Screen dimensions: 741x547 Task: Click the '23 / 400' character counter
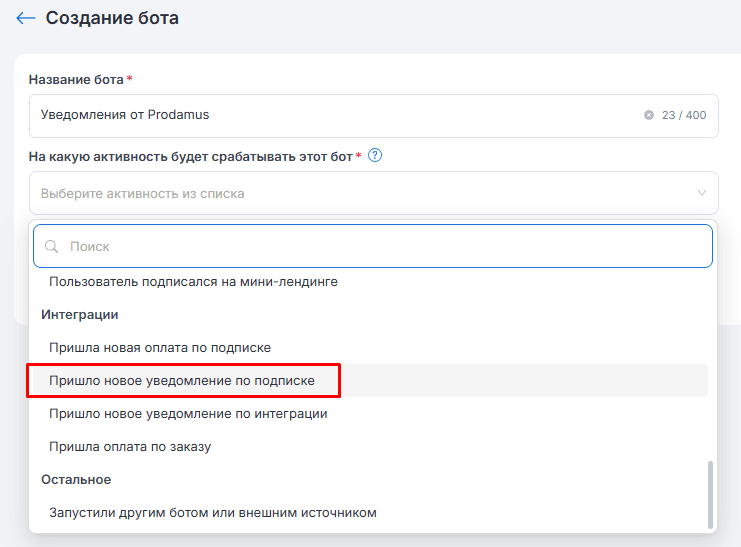click(x=684, y=115)
